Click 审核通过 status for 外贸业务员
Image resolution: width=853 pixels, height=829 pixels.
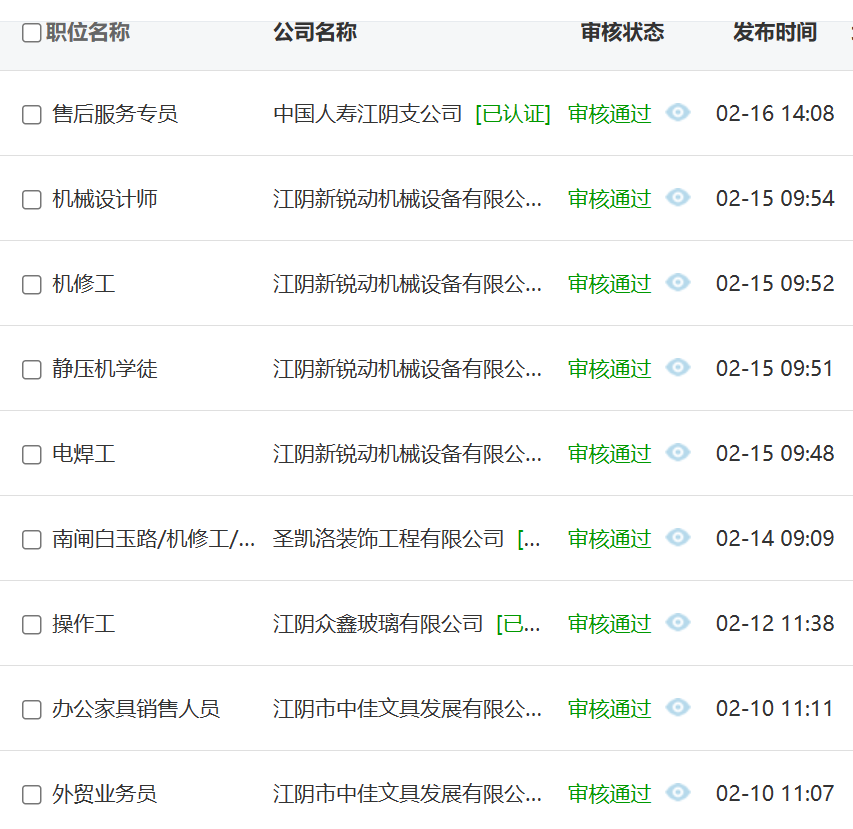tap(610, 794)
